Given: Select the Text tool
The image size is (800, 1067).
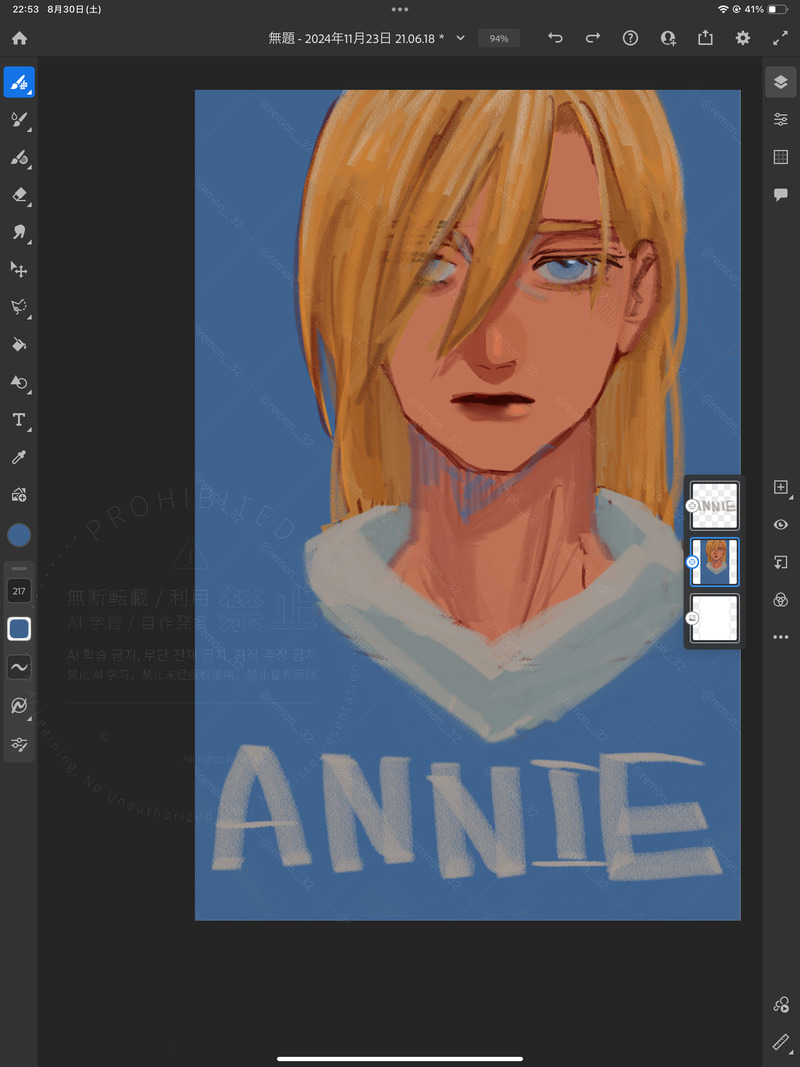Looking at the screenshot, I should [x=19, y=420].
